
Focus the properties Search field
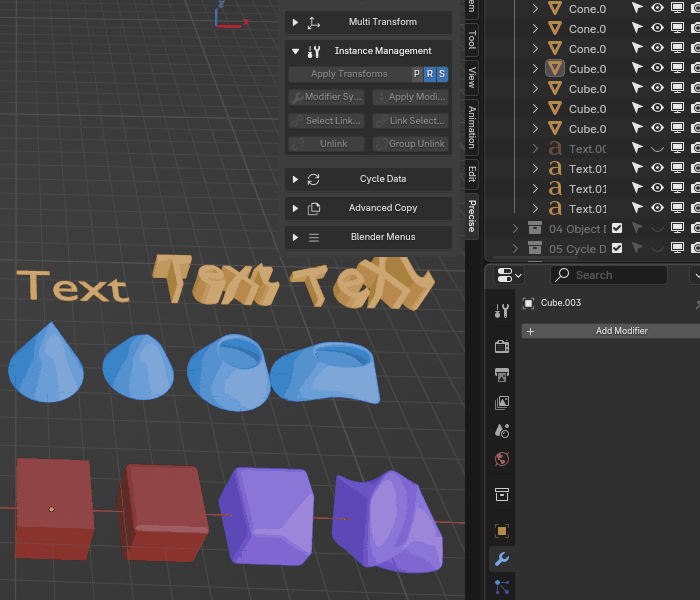609,275
